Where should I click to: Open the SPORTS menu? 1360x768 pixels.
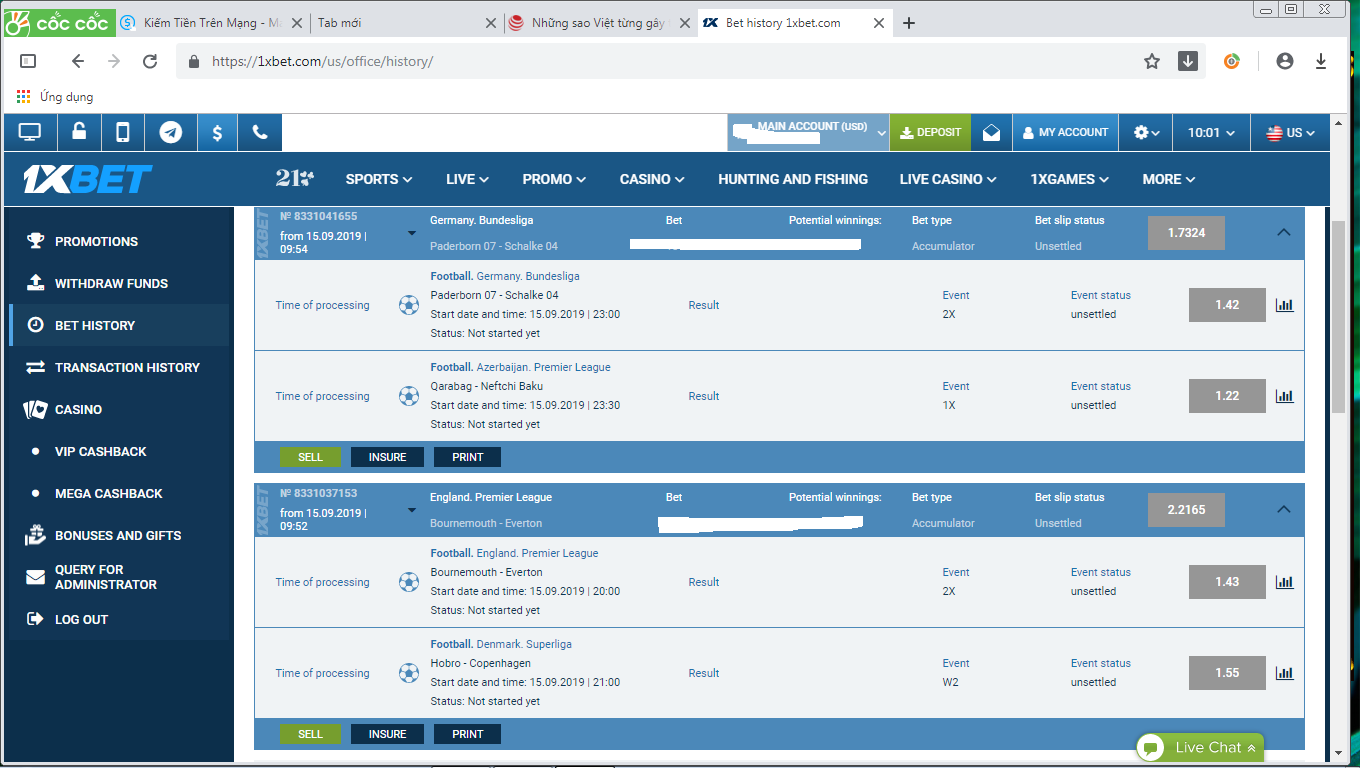click(379, 179)
